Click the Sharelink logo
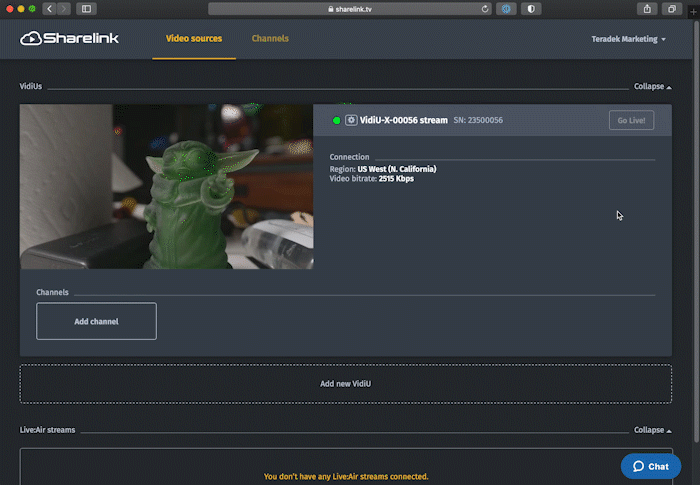 [x=70, y=39]
